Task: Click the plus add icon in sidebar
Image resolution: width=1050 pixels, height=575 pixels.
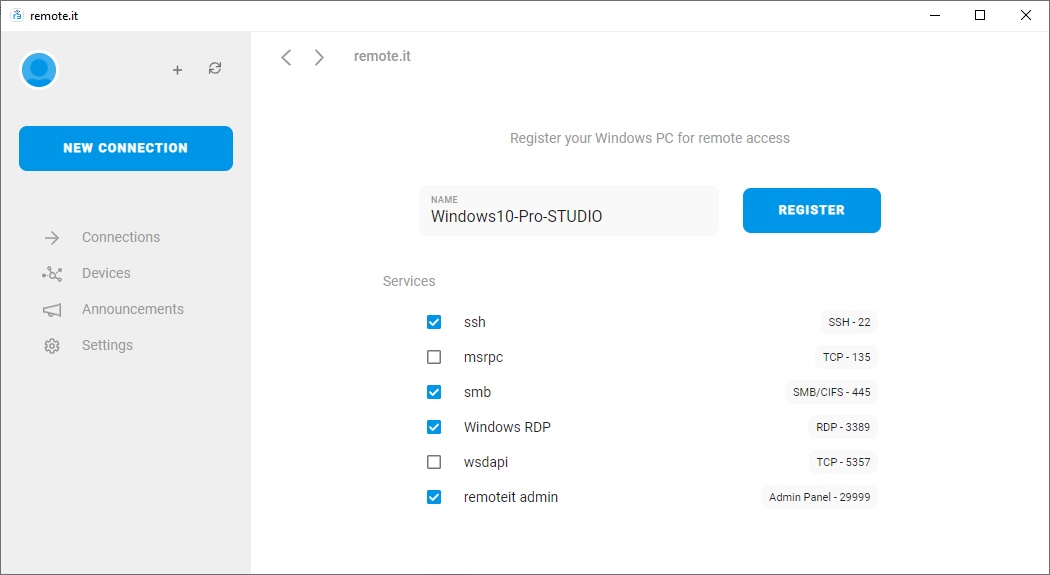Action: click(x=177, y=70)
